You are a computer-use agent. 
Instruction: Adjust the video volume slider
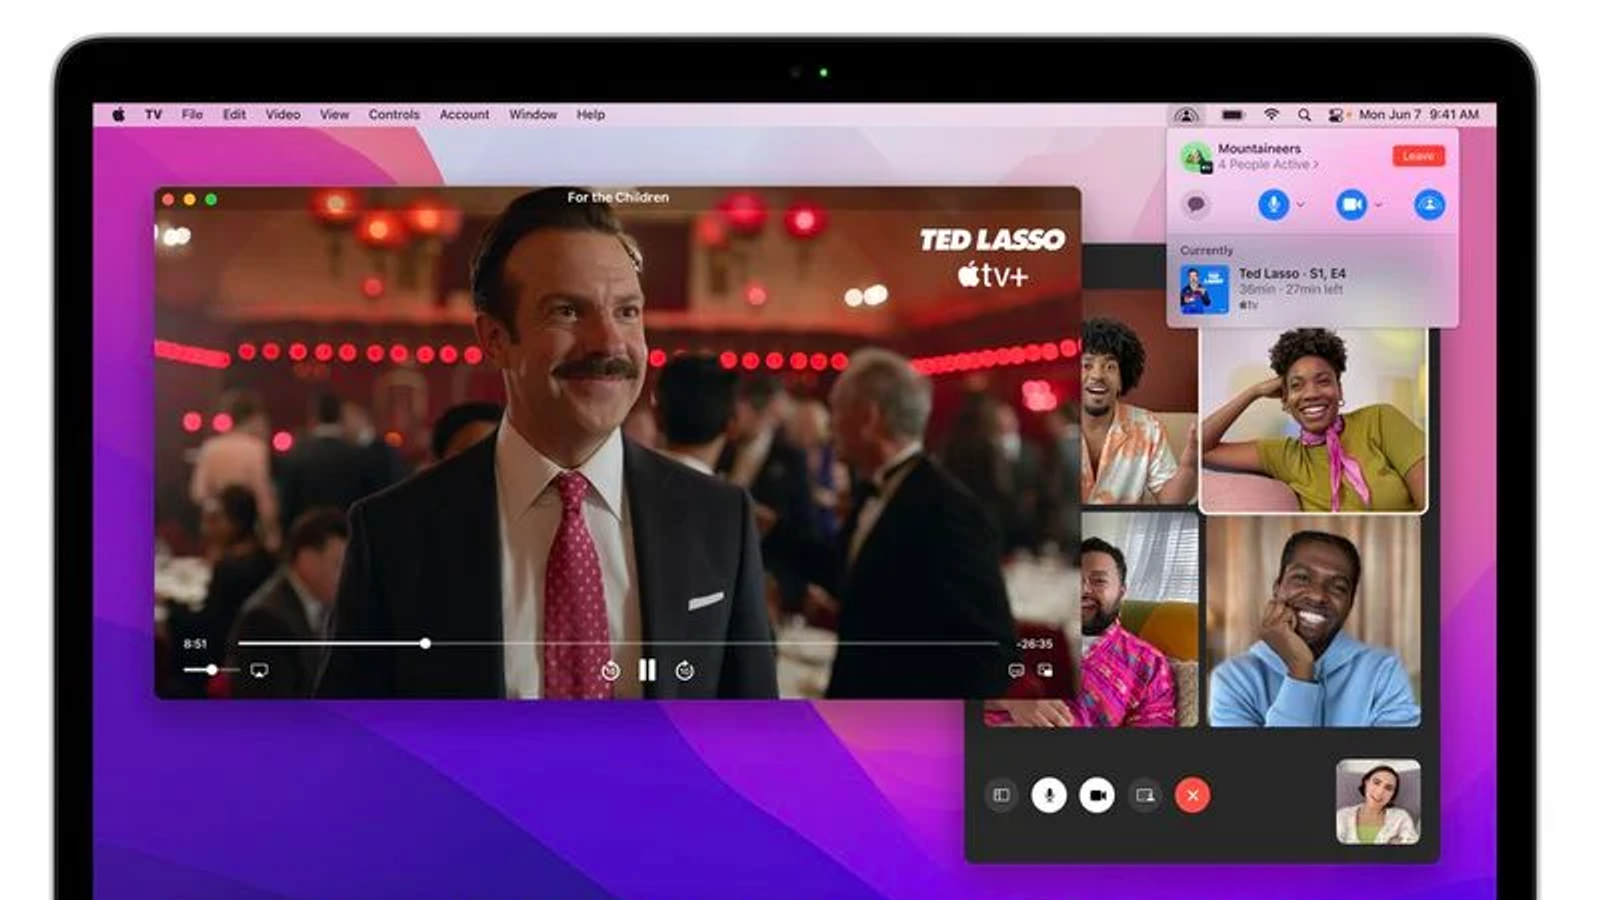211,670
